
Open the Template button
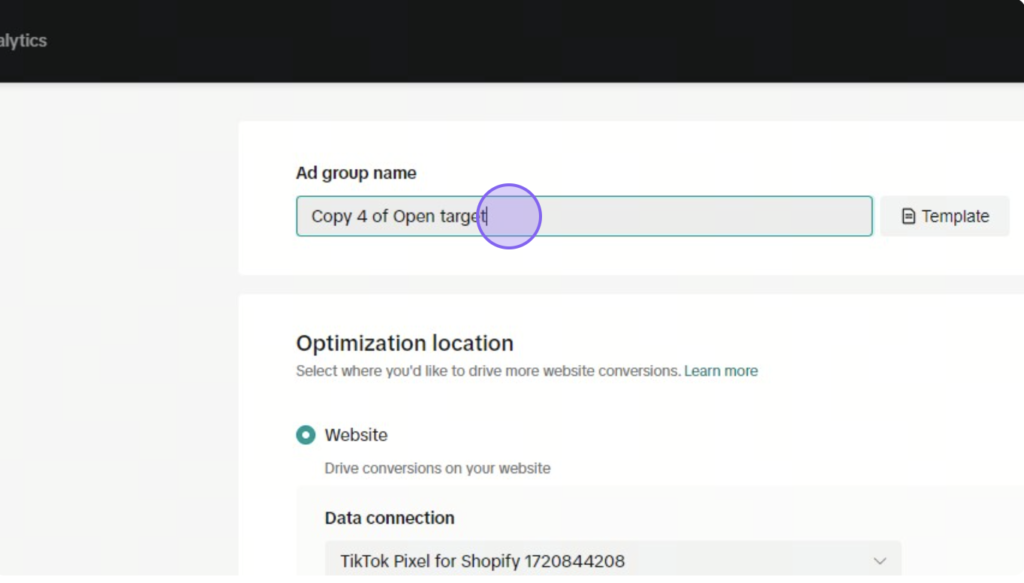944,216
